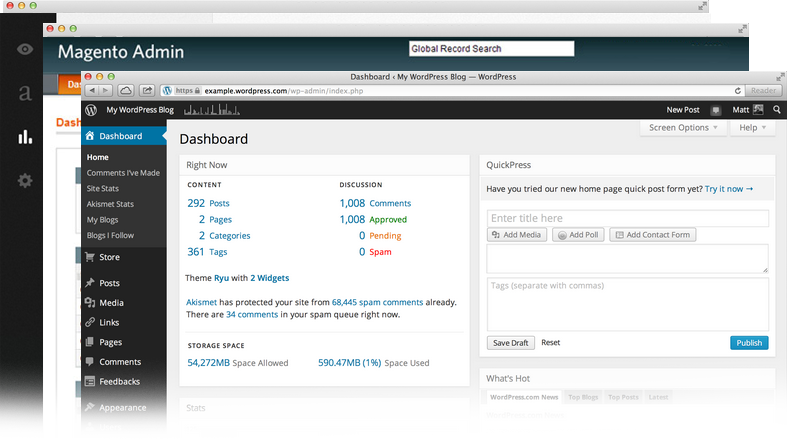The width and height of the screenshot is (787, 439).
Task: Click the Posts pin icon in the sidebar
Action: (x=90, y=282)
